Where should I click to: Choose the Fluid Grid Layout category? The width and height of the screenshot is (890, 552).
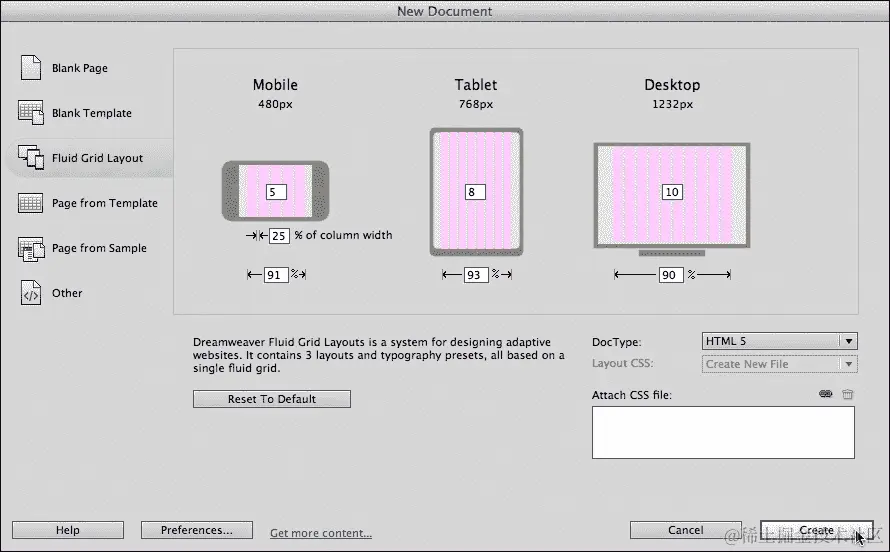point(97,158)
